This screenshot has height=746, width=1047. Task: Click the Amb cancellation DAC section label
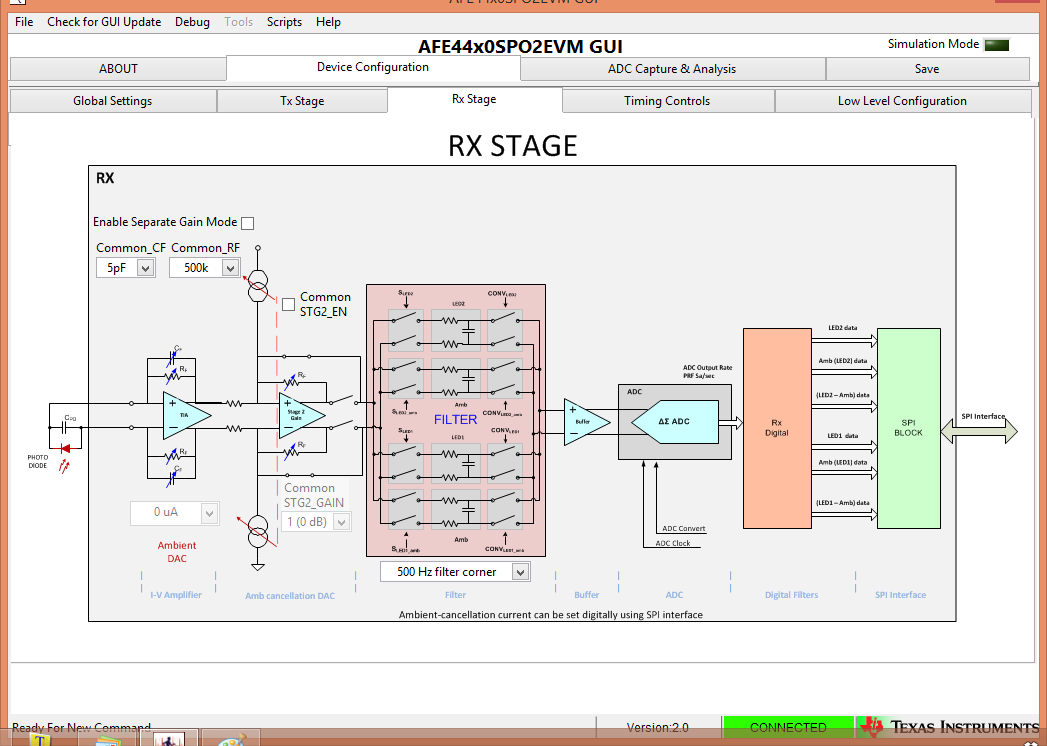click(x=290, y=596)
